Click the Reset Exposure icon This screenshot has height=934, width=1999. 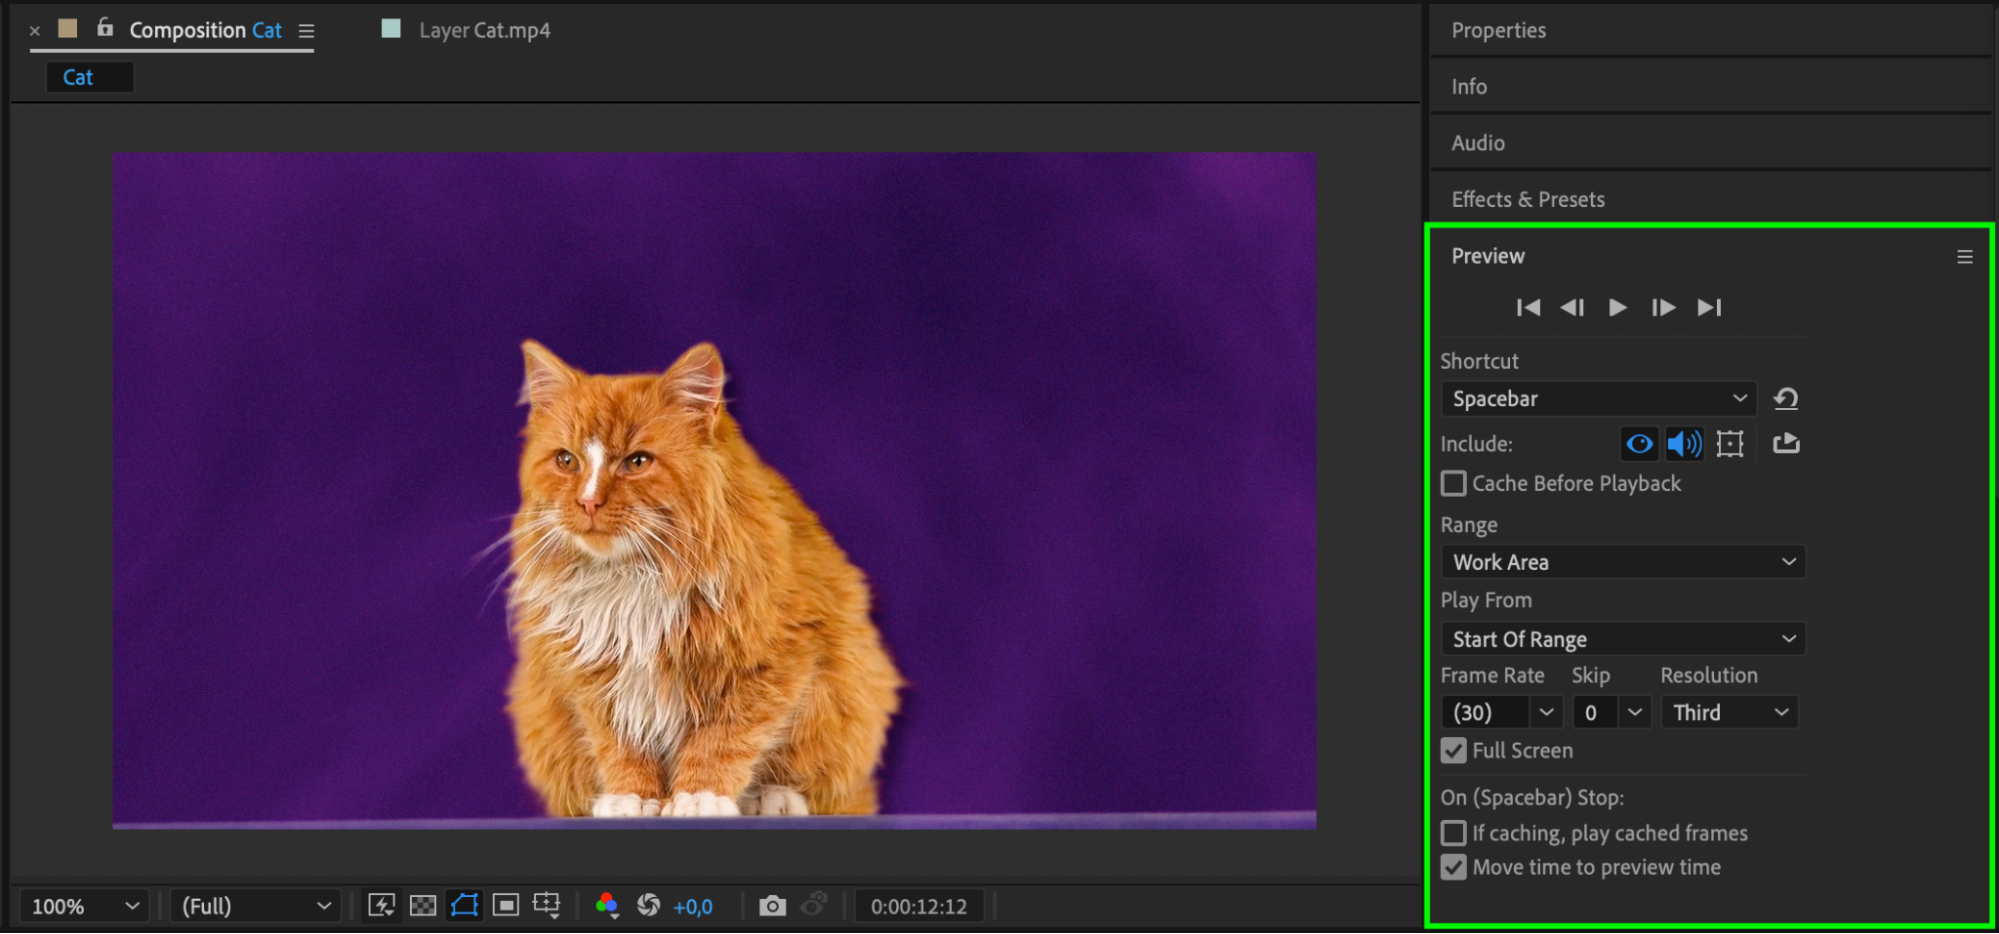coord(648,906)
